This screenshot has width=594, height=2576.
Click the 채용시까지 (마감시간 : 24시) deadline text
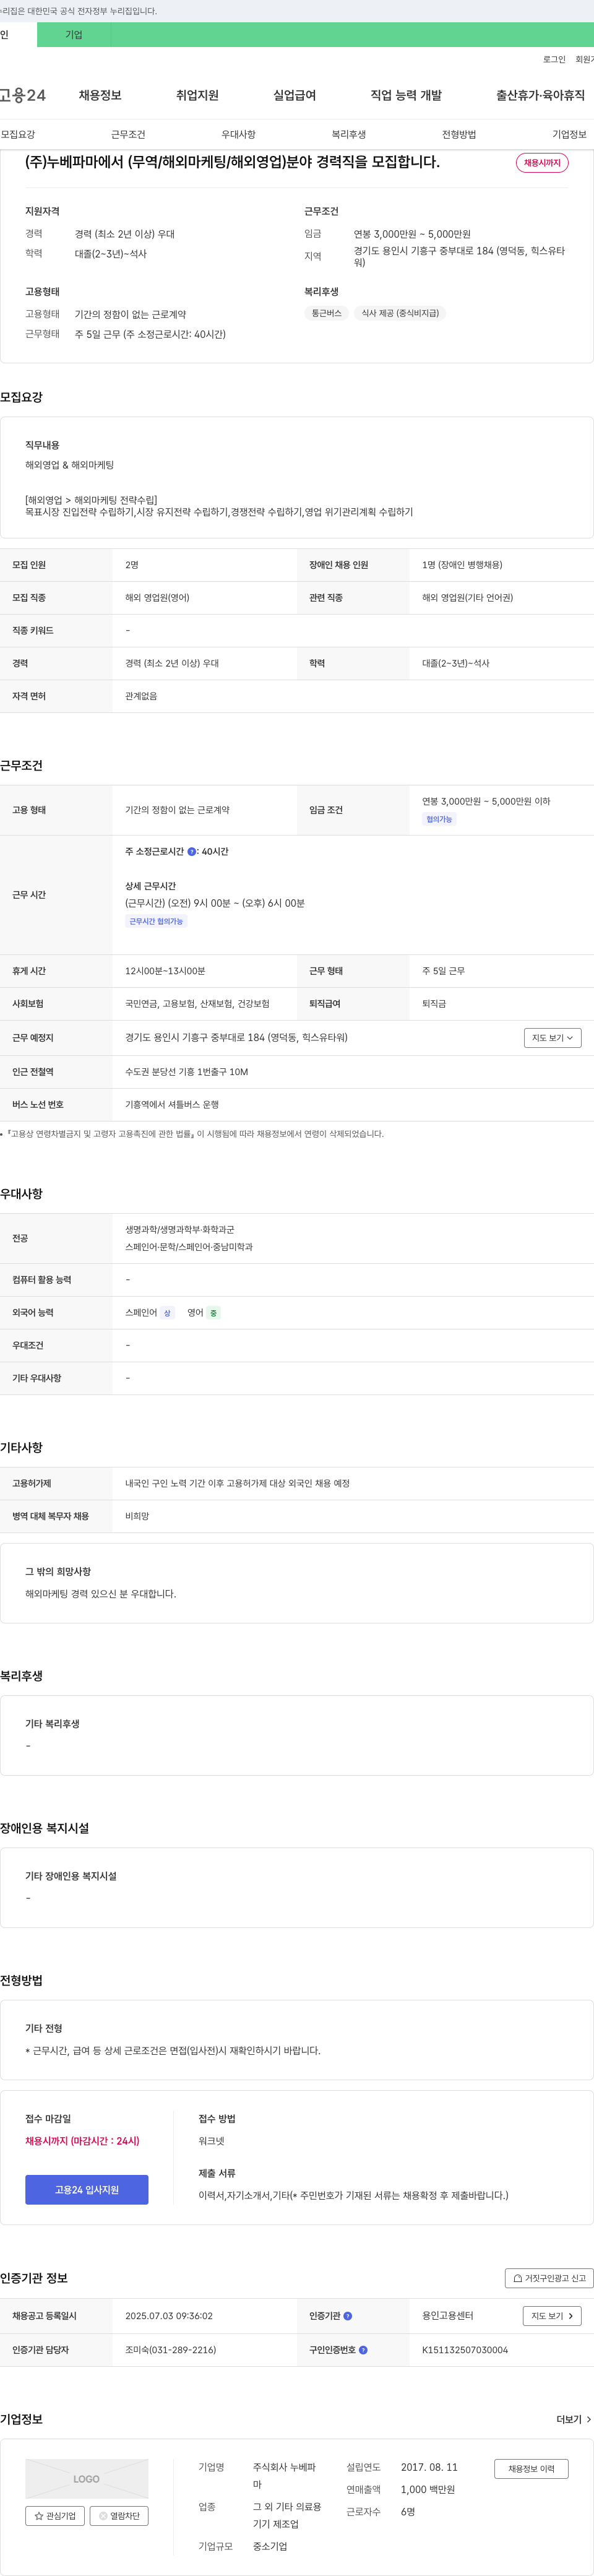click(82, 2141)
